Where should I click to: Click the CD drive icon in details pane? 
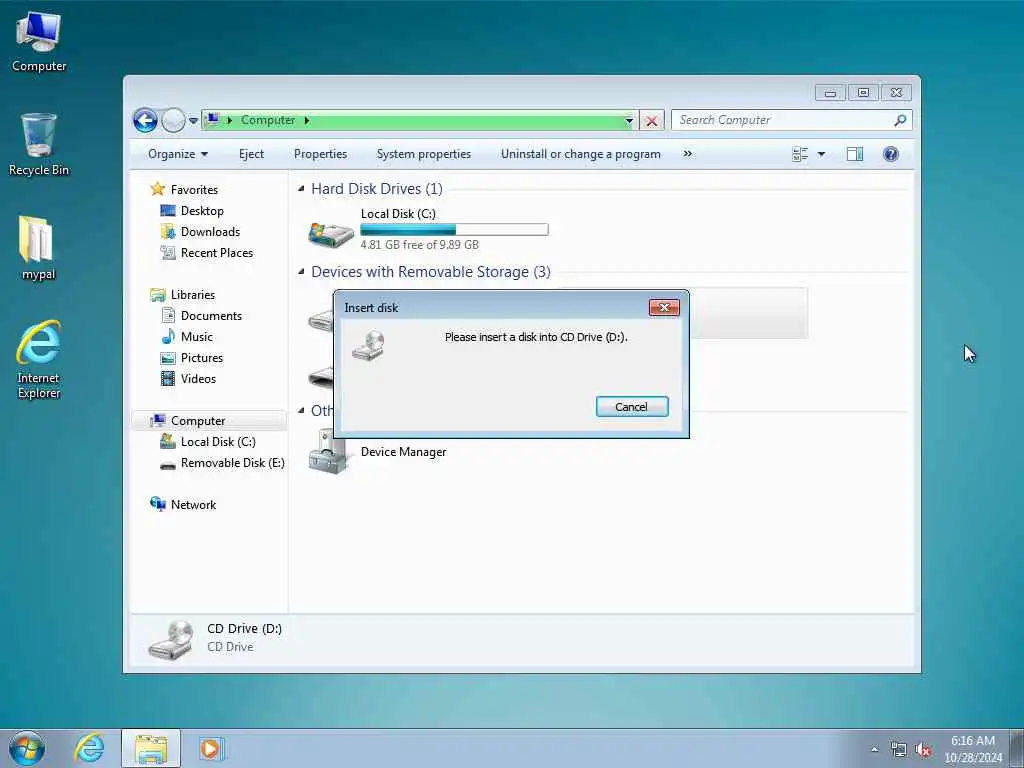[x=171, y=641]
